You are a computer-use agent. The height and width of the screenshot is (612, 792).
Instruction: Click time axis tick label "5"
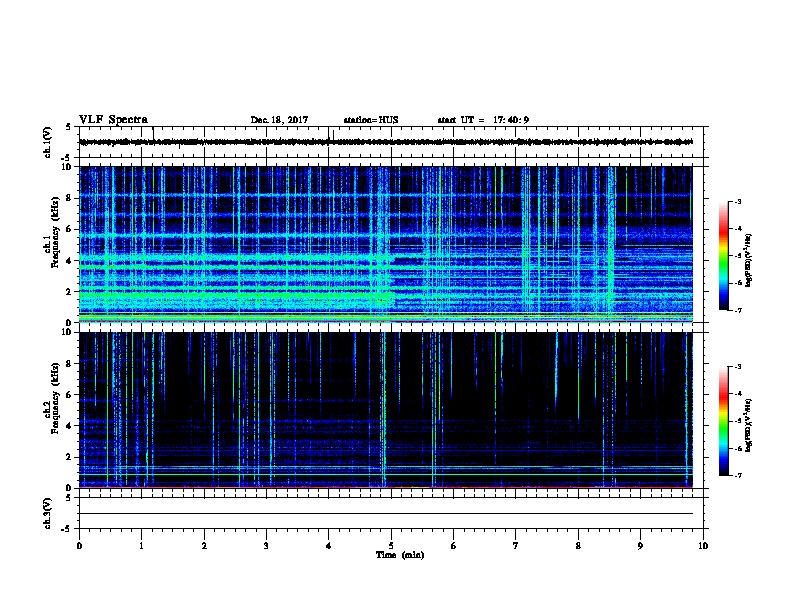tap(391, 546)
